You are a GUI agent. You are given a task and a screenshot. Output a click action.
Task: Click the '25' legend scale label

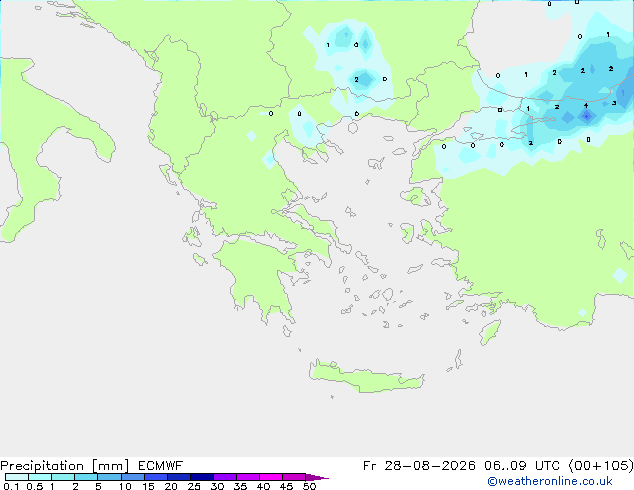coord(194,486)
